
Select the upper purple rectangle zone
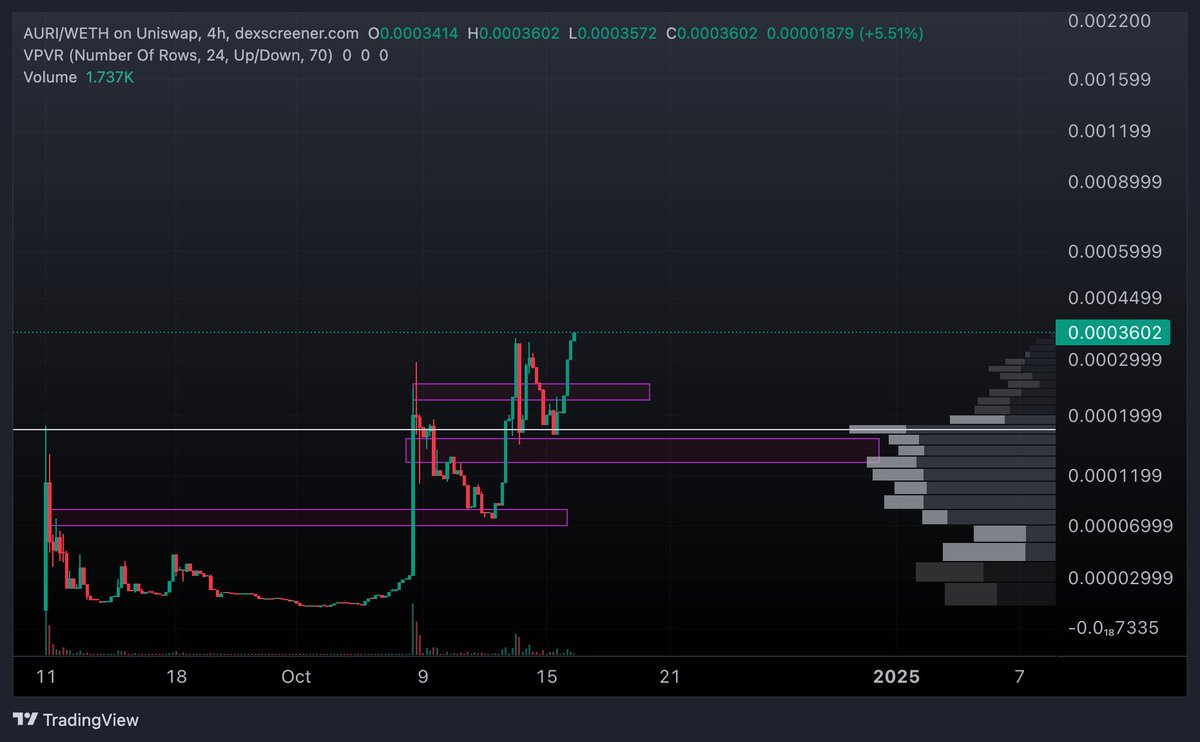(531, 391)
